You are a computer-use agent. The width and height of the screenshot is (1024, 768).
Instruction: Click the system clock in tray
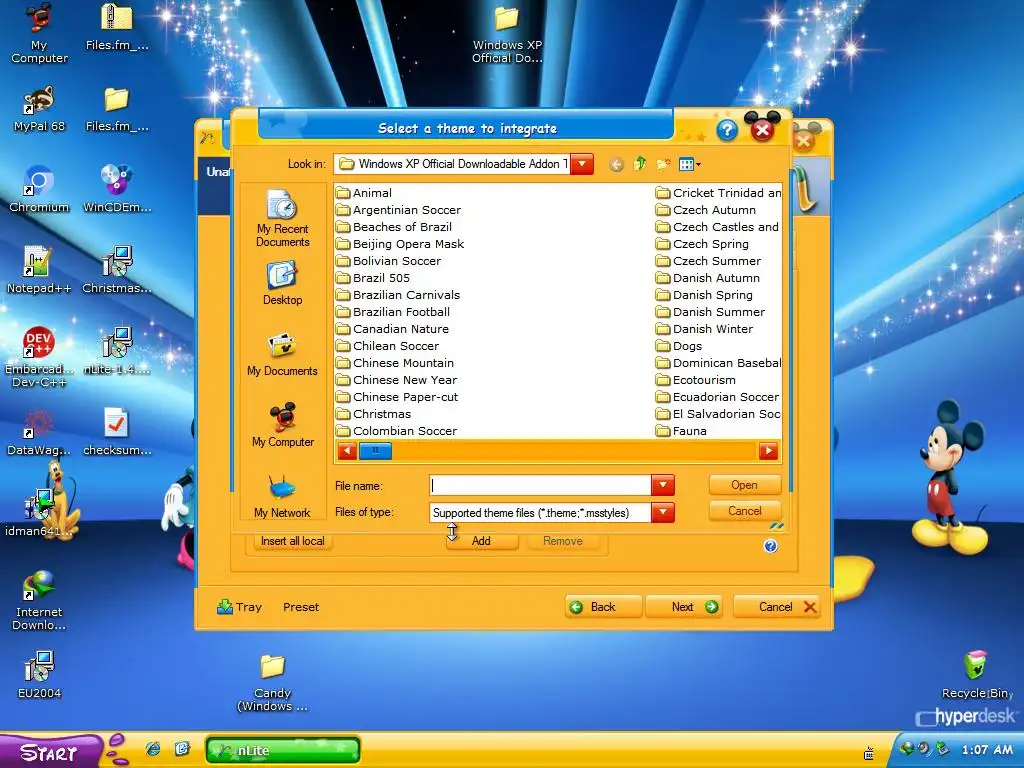pos(987,750)
